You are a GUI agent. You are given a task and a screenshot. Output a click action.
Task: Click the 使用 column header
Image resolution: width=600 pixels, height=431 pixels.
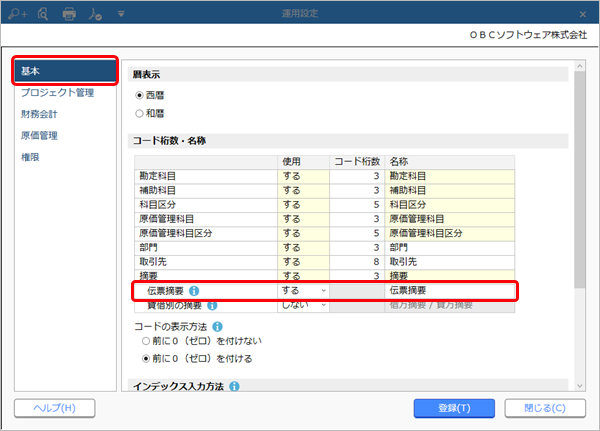tap(303, 162)
